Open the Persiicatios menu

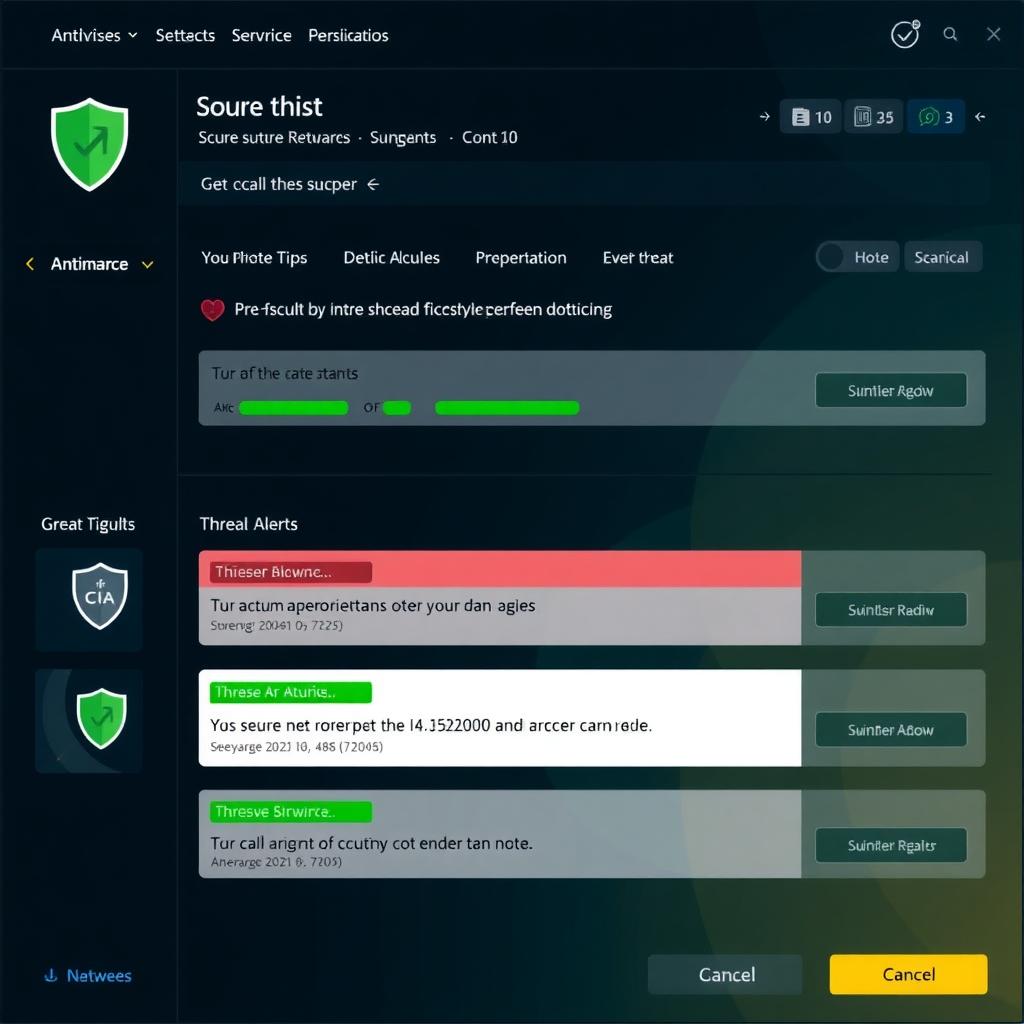[x=348, y=35]
